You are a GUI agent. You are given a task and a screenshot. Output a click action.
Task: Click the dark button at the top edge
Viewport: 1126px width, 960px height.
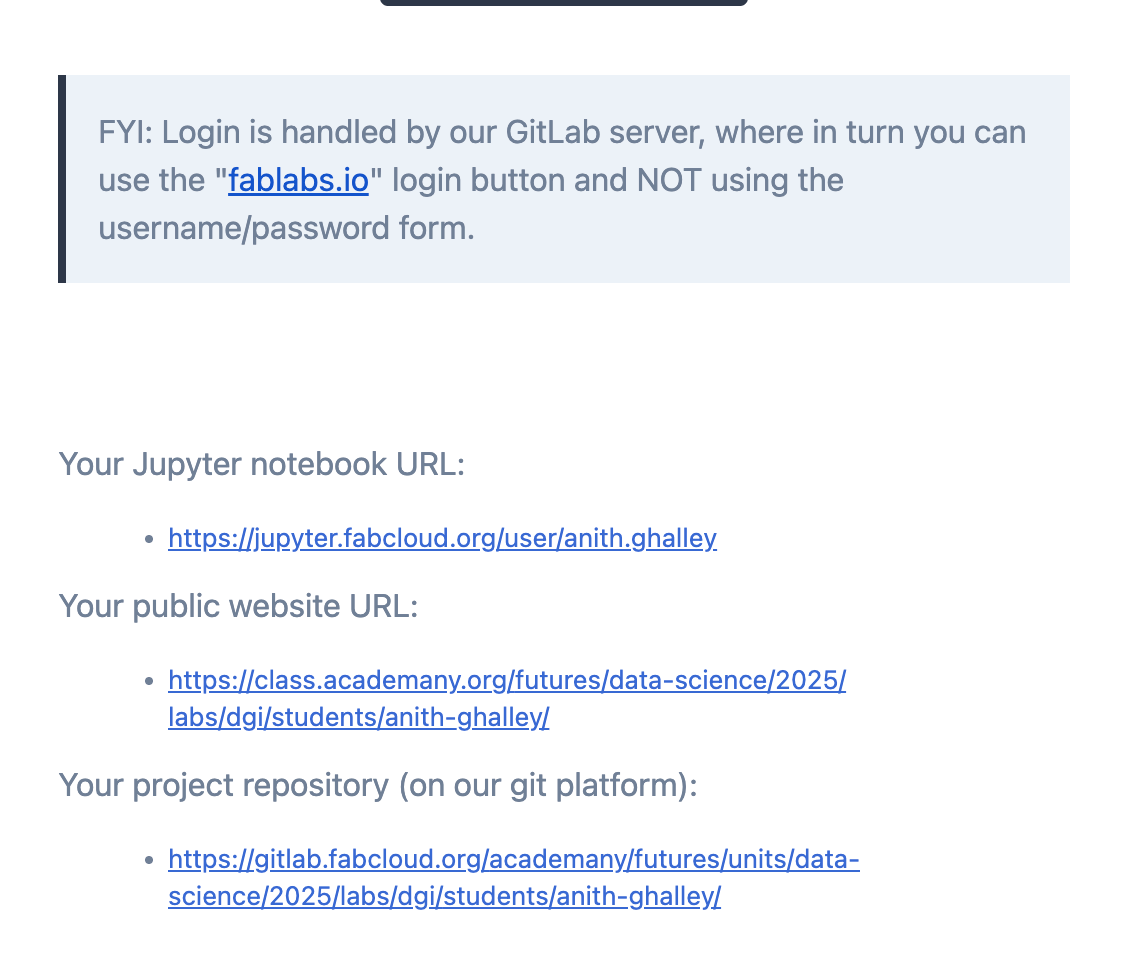coord(563,3)
